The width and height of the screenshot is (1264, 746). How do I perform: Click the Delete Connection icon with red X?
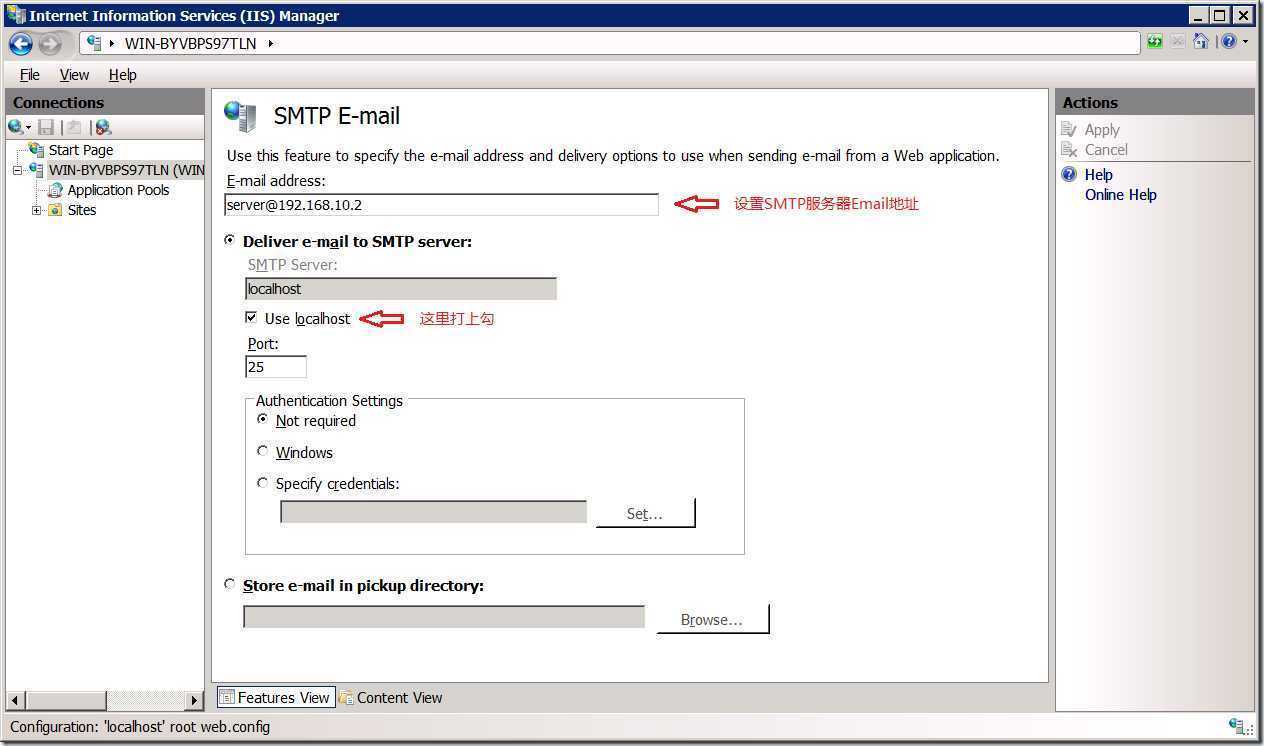coord(103,127)
